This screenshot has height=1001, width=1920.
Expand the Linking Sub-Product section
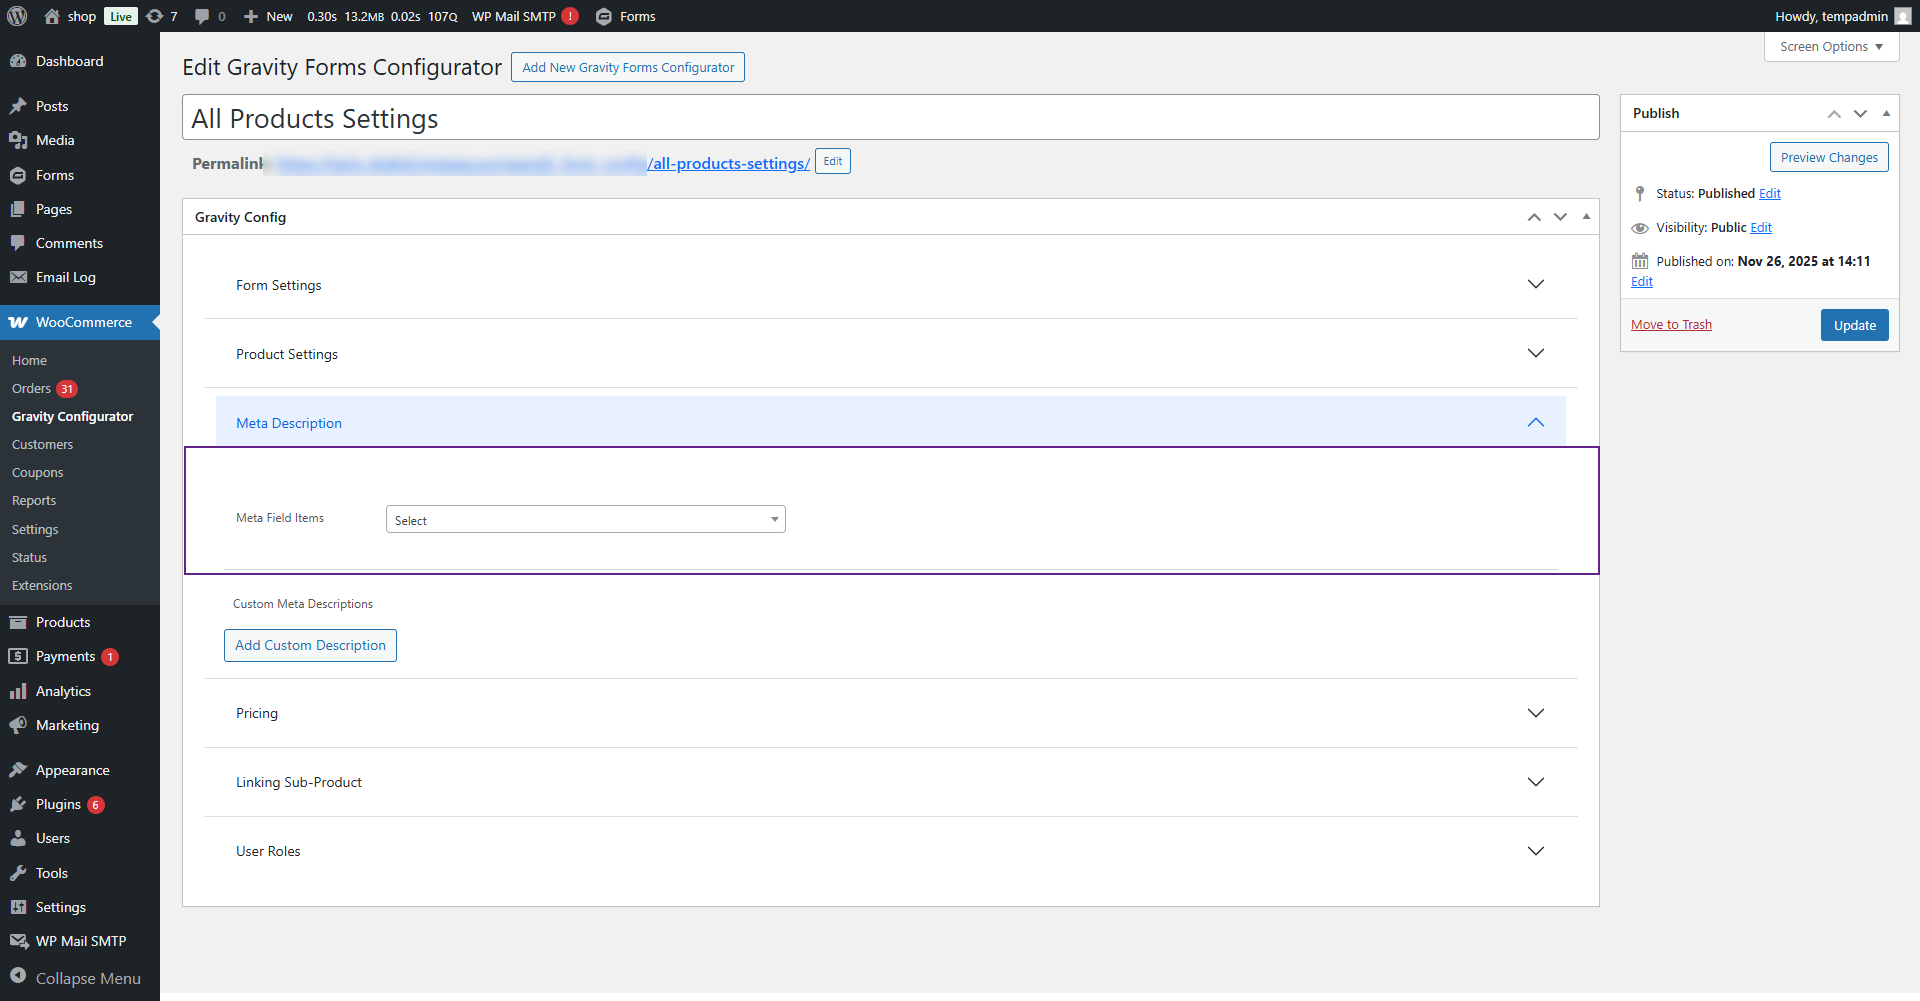pyautogui.click(x=891, y=782)
